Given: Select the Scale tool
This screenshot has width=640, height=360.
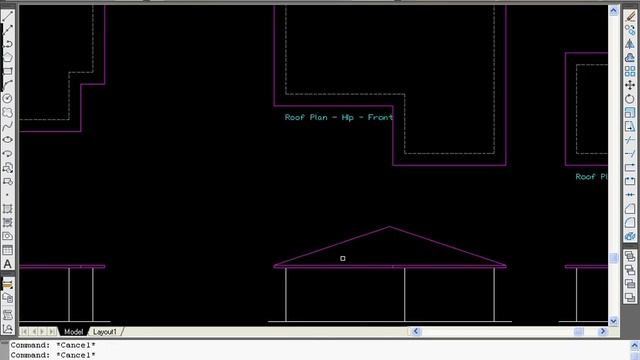Looking at the screenshot, I should tap(630, 112).
